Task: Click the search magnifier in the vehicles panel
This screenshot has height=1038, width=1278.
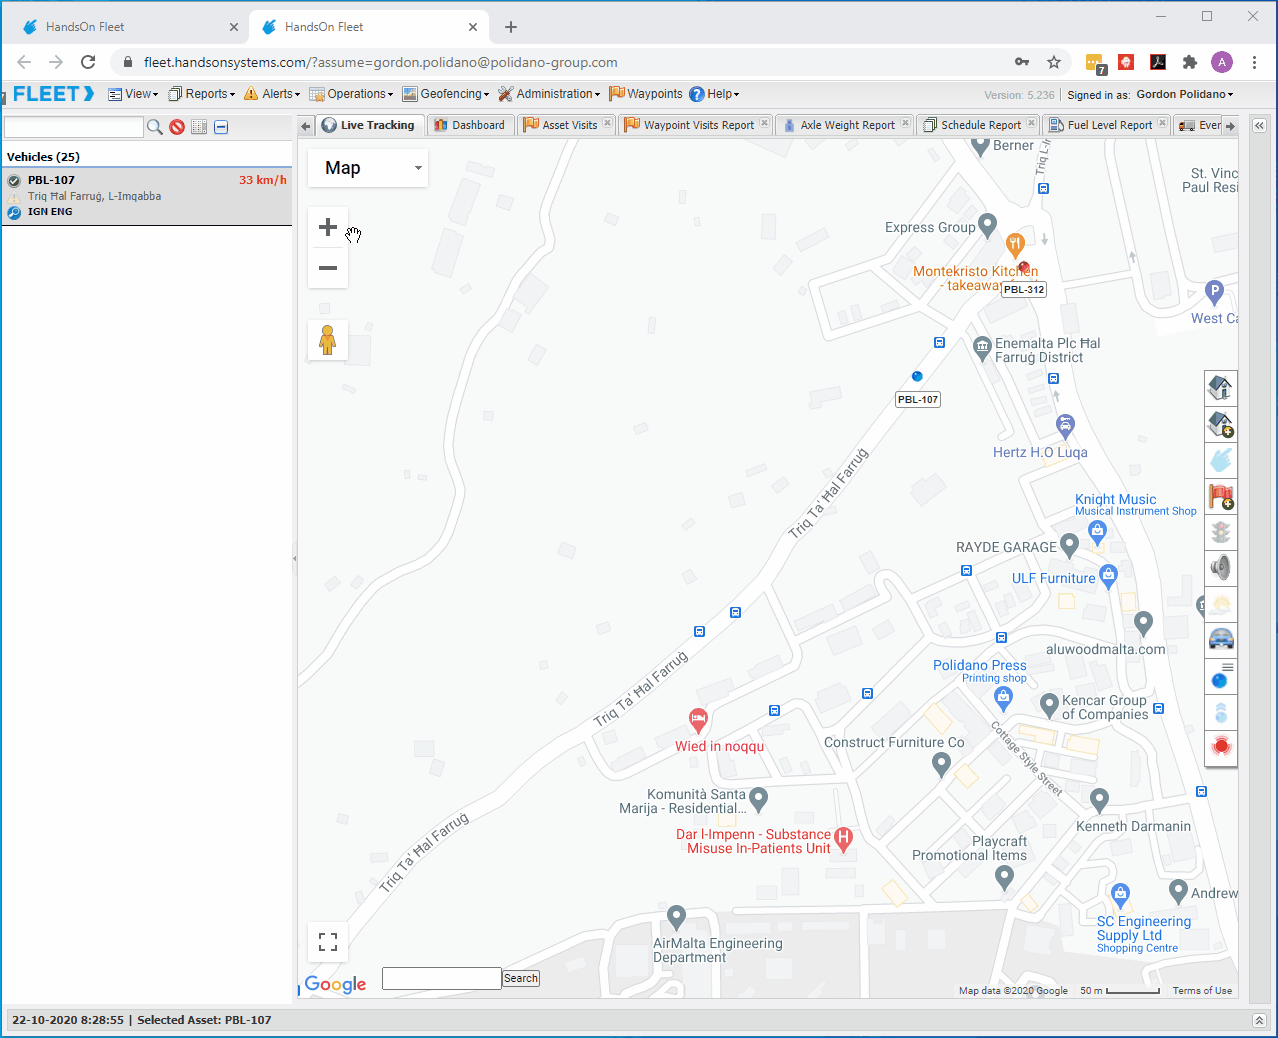Action: pos(155,127)
